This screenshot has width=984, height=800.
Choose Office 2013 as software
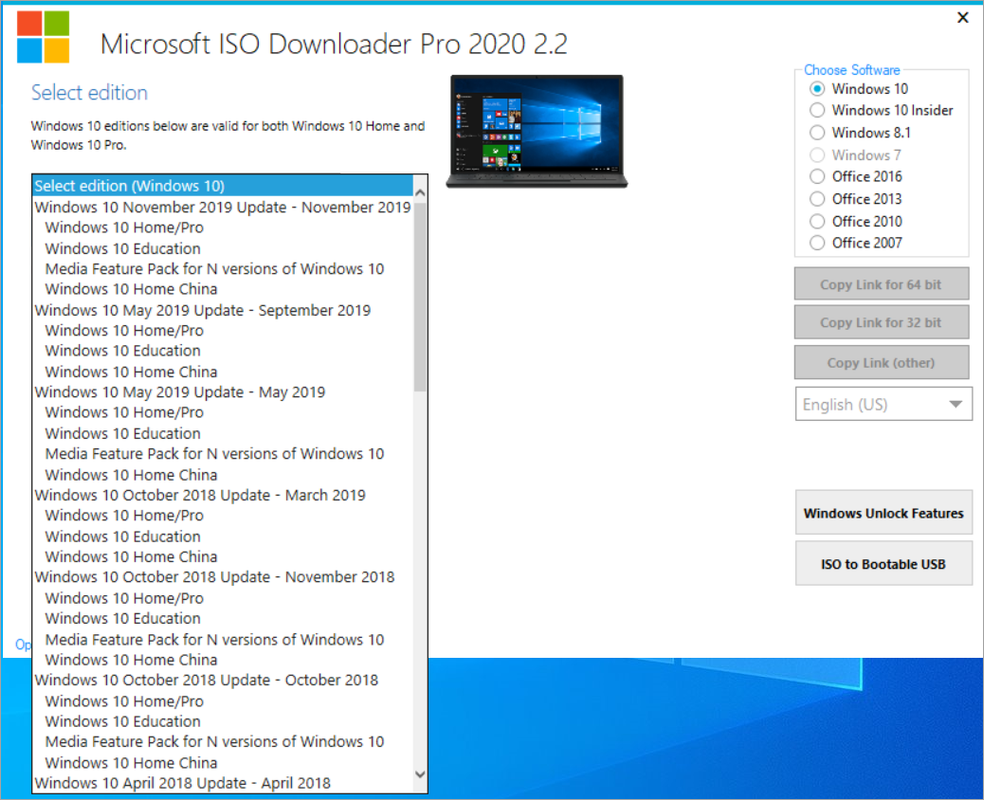[x=816, y=199]
